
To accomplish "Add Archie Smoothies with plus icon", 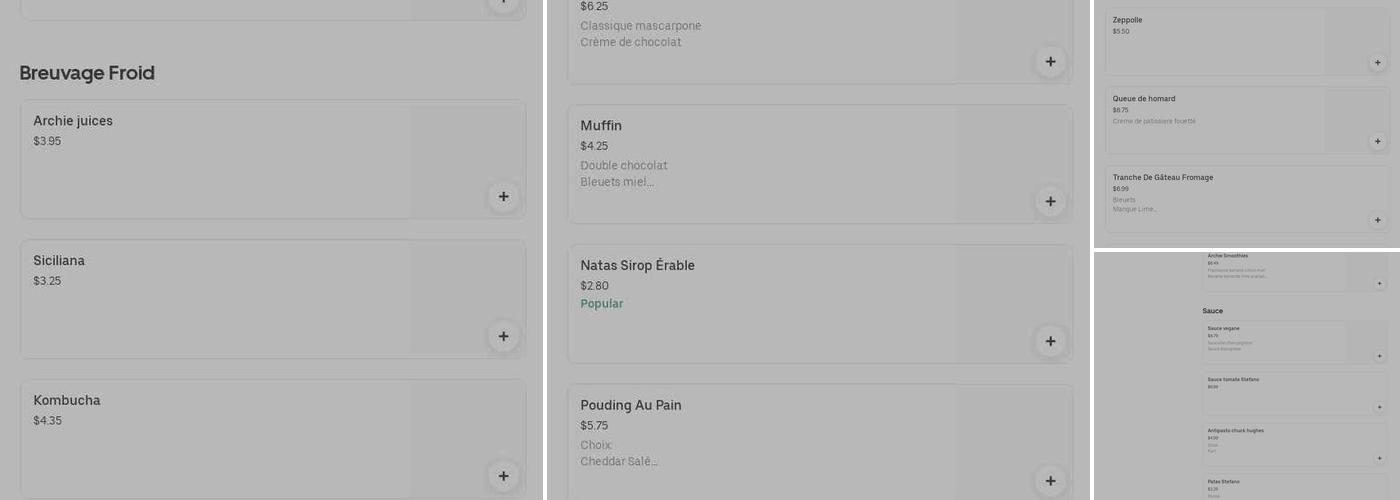I will point(1379,284).
